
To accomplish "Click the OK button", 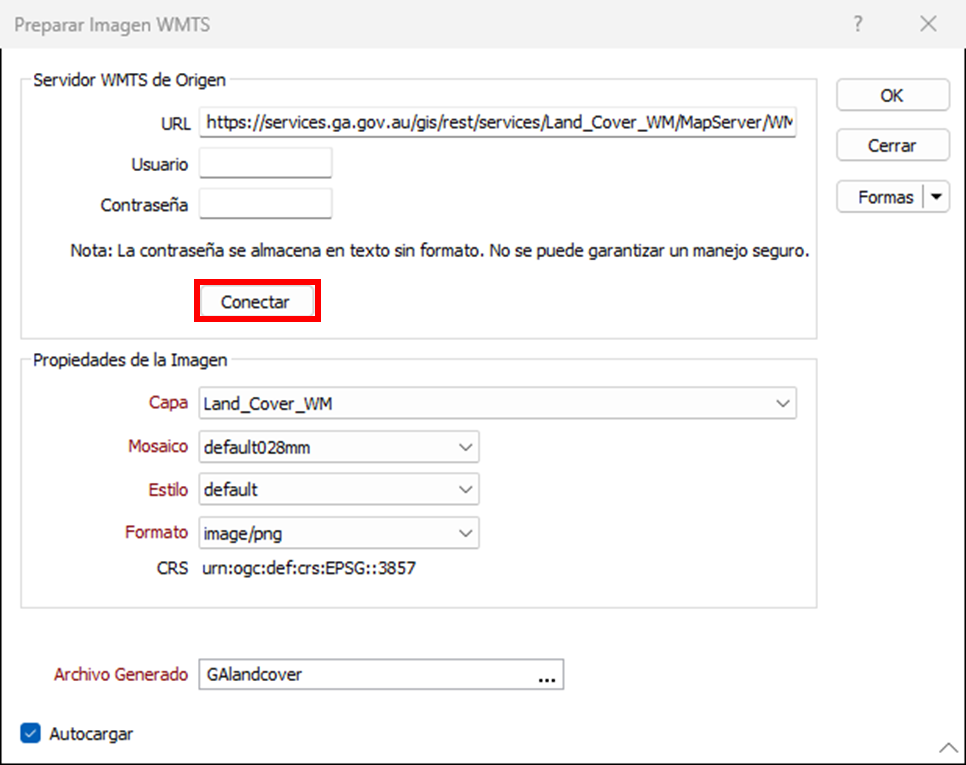I will point(892,96).
